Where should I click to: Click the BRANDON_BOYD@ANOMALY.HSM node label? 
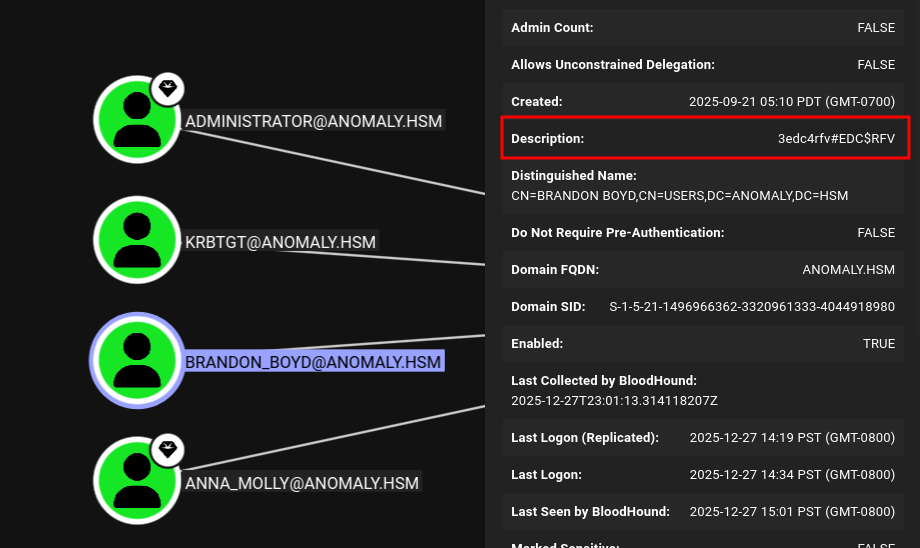(x=312, y=361)
